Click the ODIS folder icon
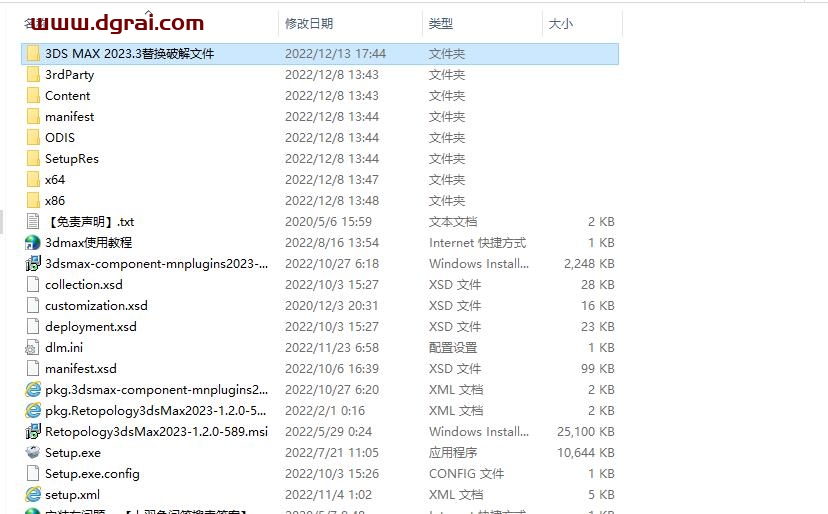This screenshot has width=828, height=514. (33, 137)
